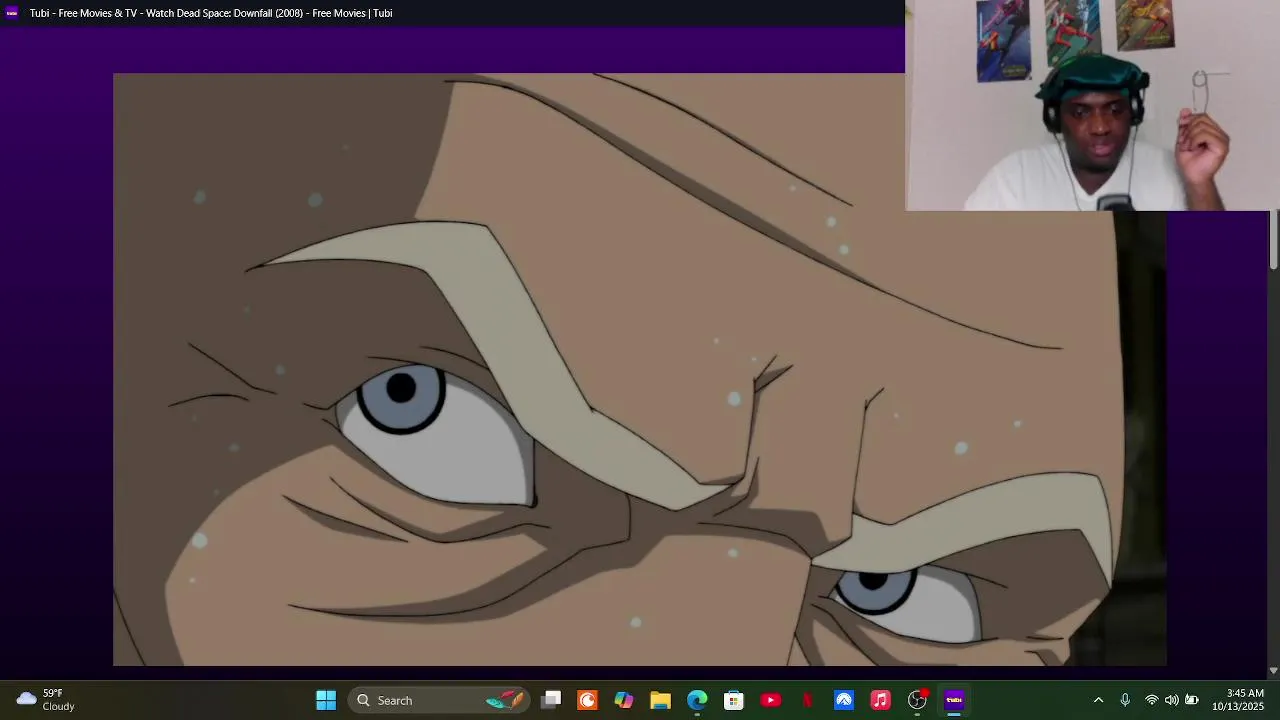
Task: Open OBS Studio from taskbar
Action: click(917, 700)
